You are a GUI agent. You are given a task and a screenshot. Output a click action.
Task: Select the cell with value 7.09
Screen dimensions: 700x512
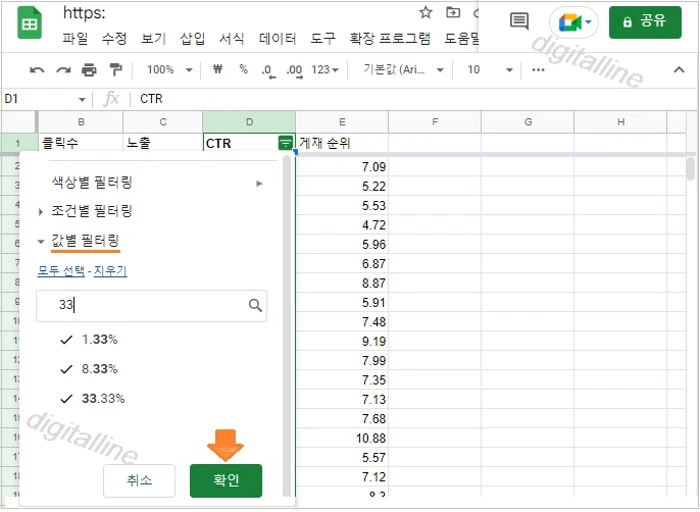click(342, 167)
